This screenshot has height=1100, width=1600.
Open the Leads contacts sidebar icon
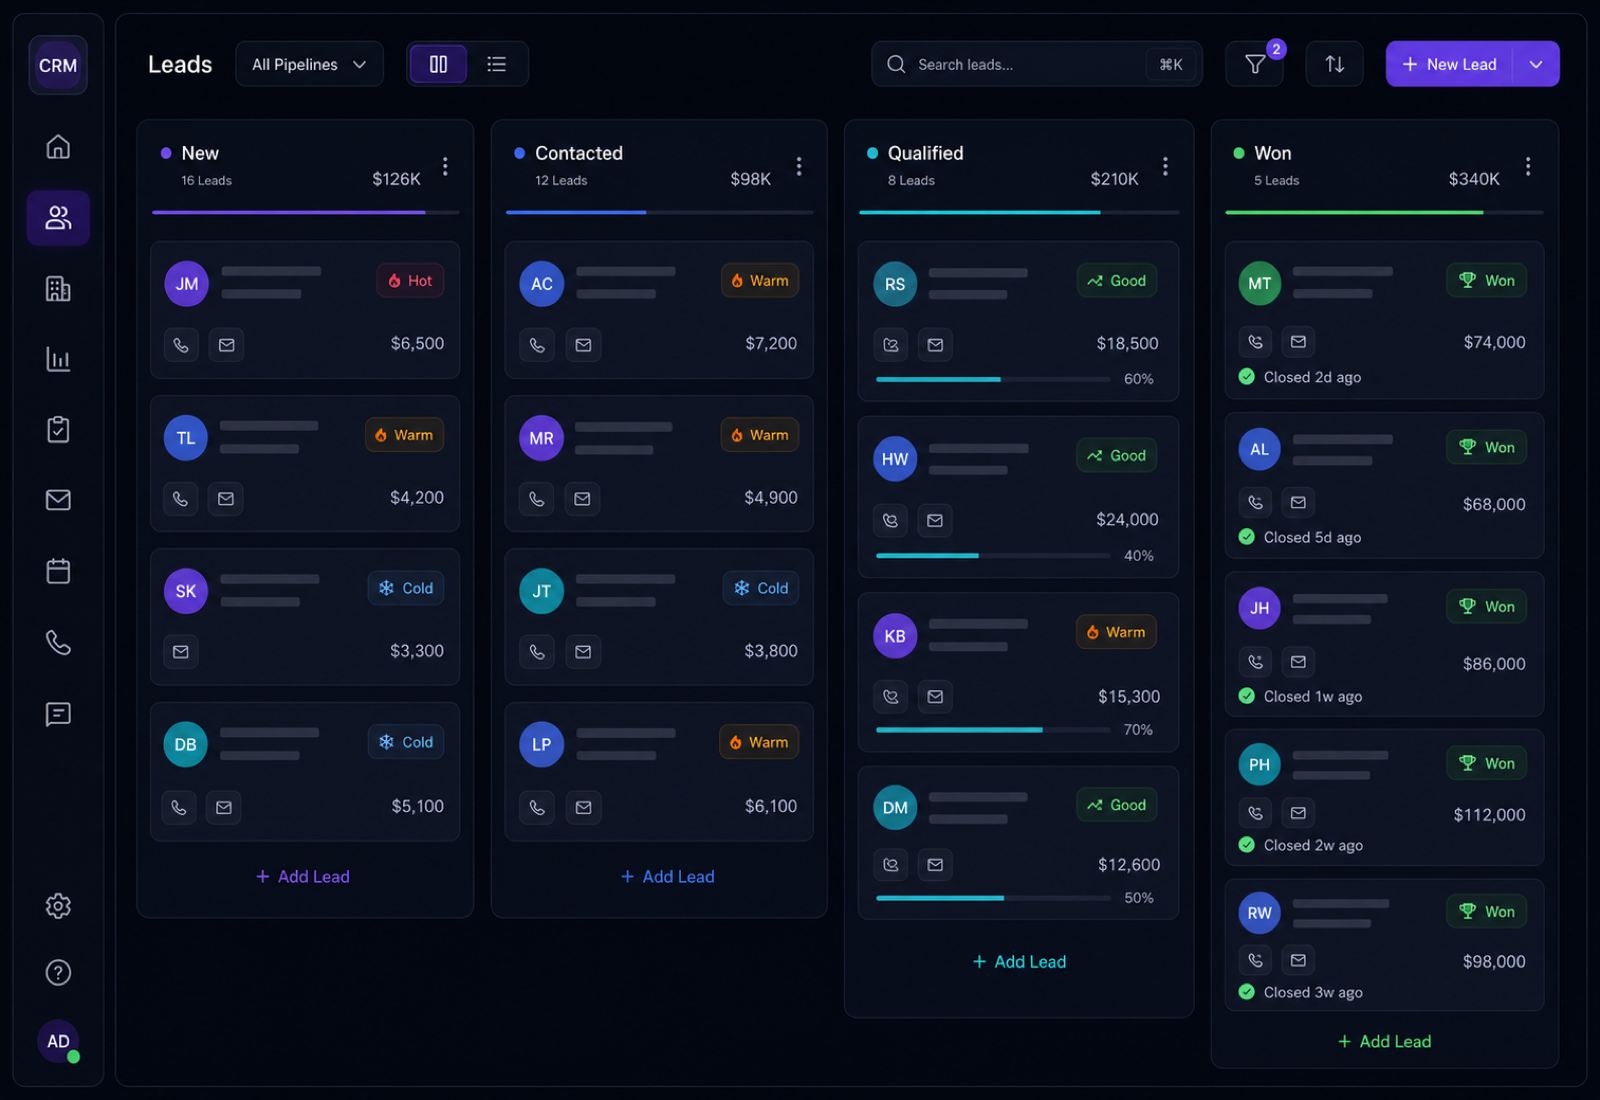tap(58, 218)
